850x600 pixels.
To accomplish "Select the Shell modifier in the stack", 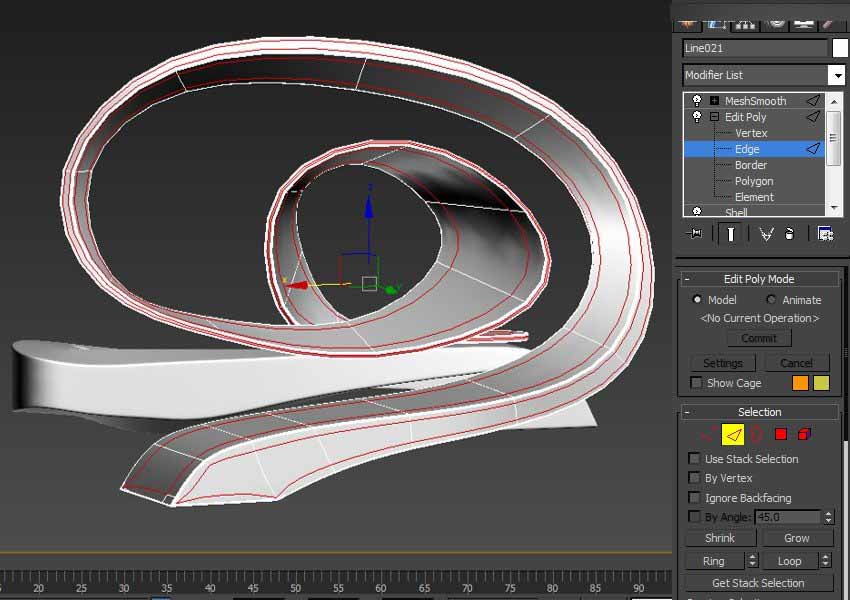I will [x=736, y=212].
